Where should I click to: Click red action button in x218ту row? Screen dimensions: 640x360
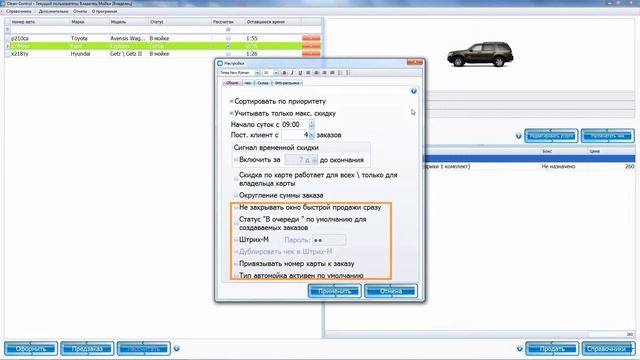pyautogui.click(x=311, y=54)
